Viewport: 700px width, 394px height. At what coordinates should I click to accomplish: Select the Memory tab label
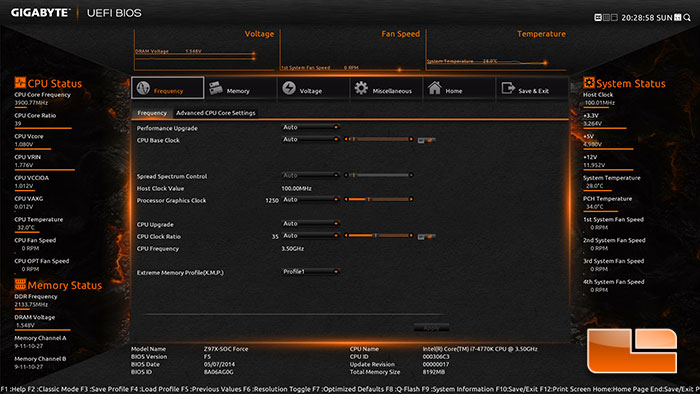[x=238, y=91]
